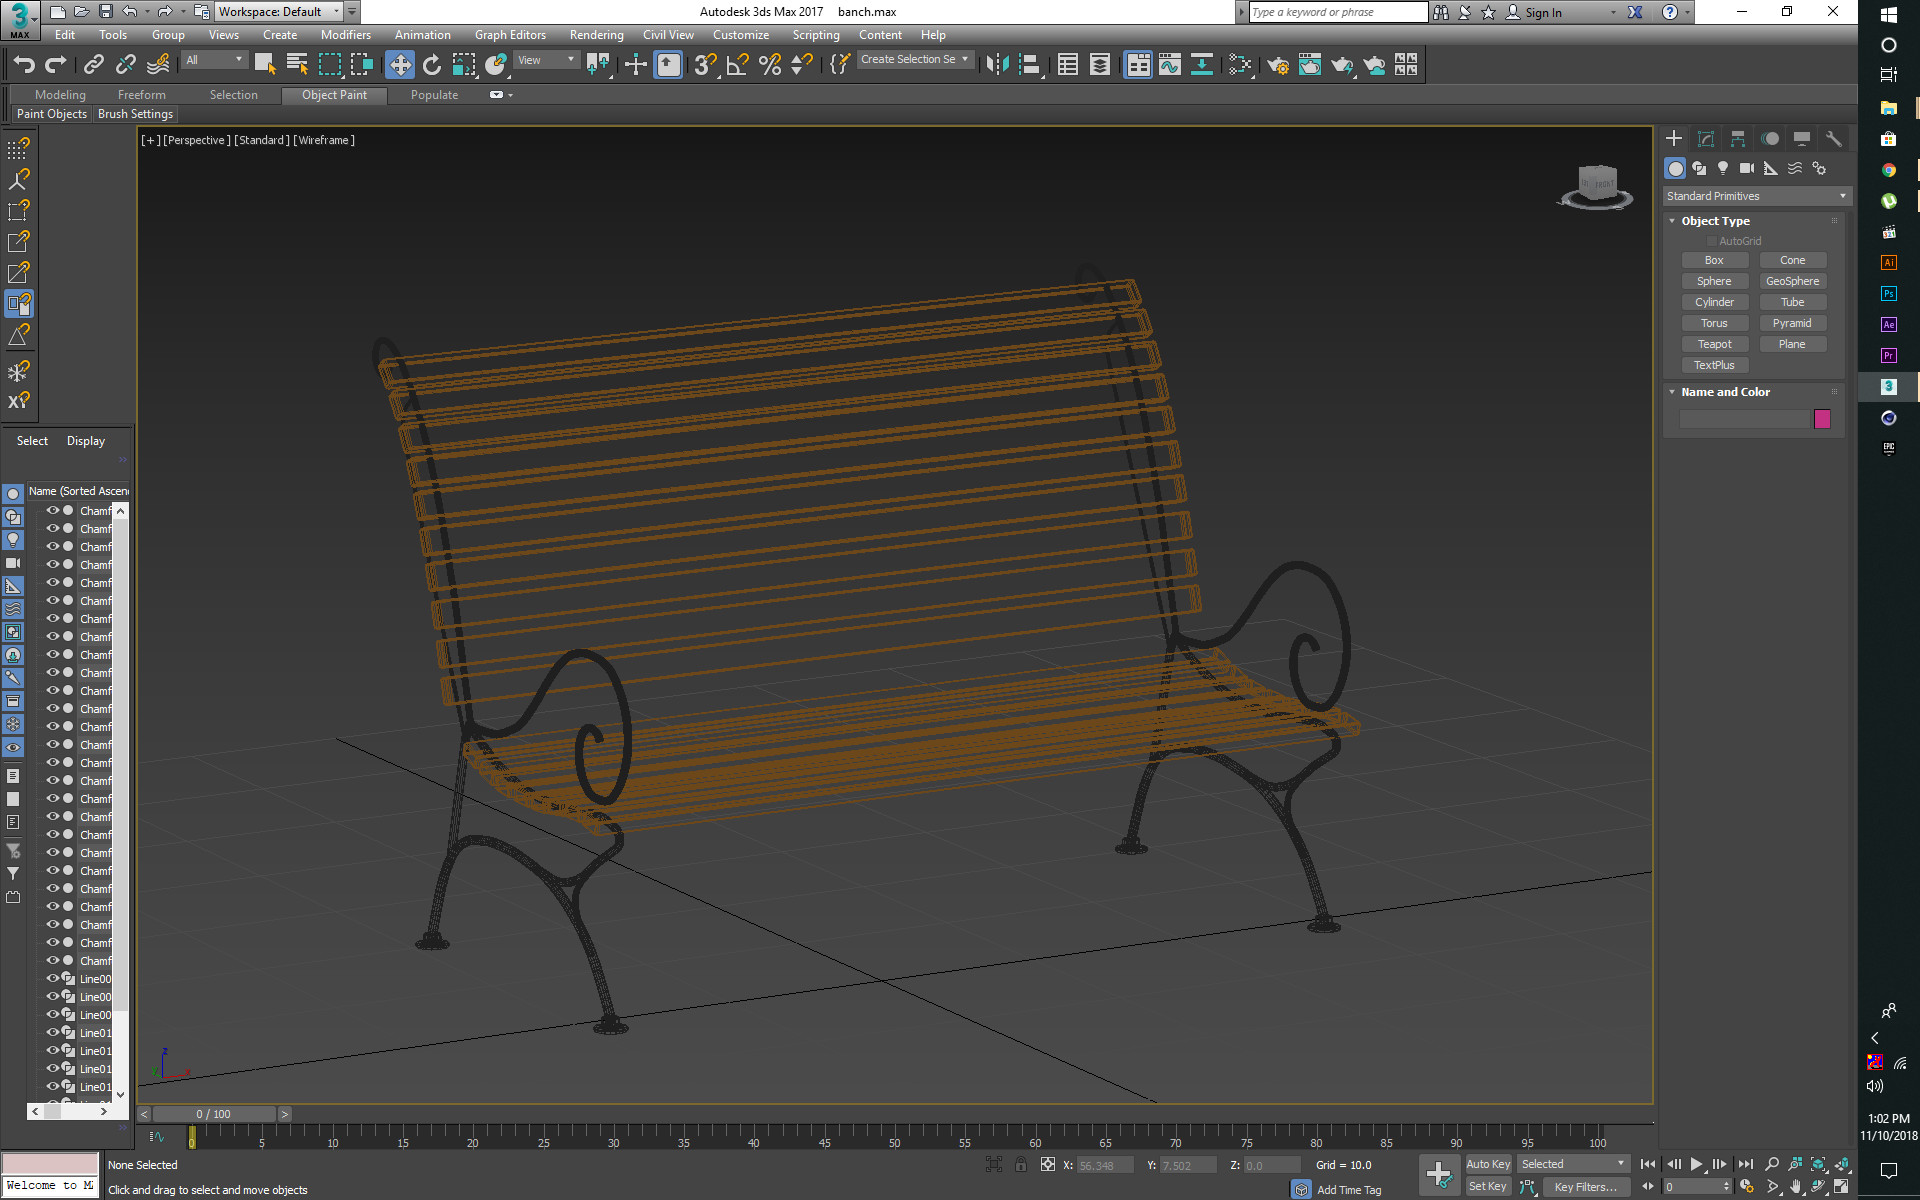Open the Rendered Frame Window icon

pos(1310,65)
